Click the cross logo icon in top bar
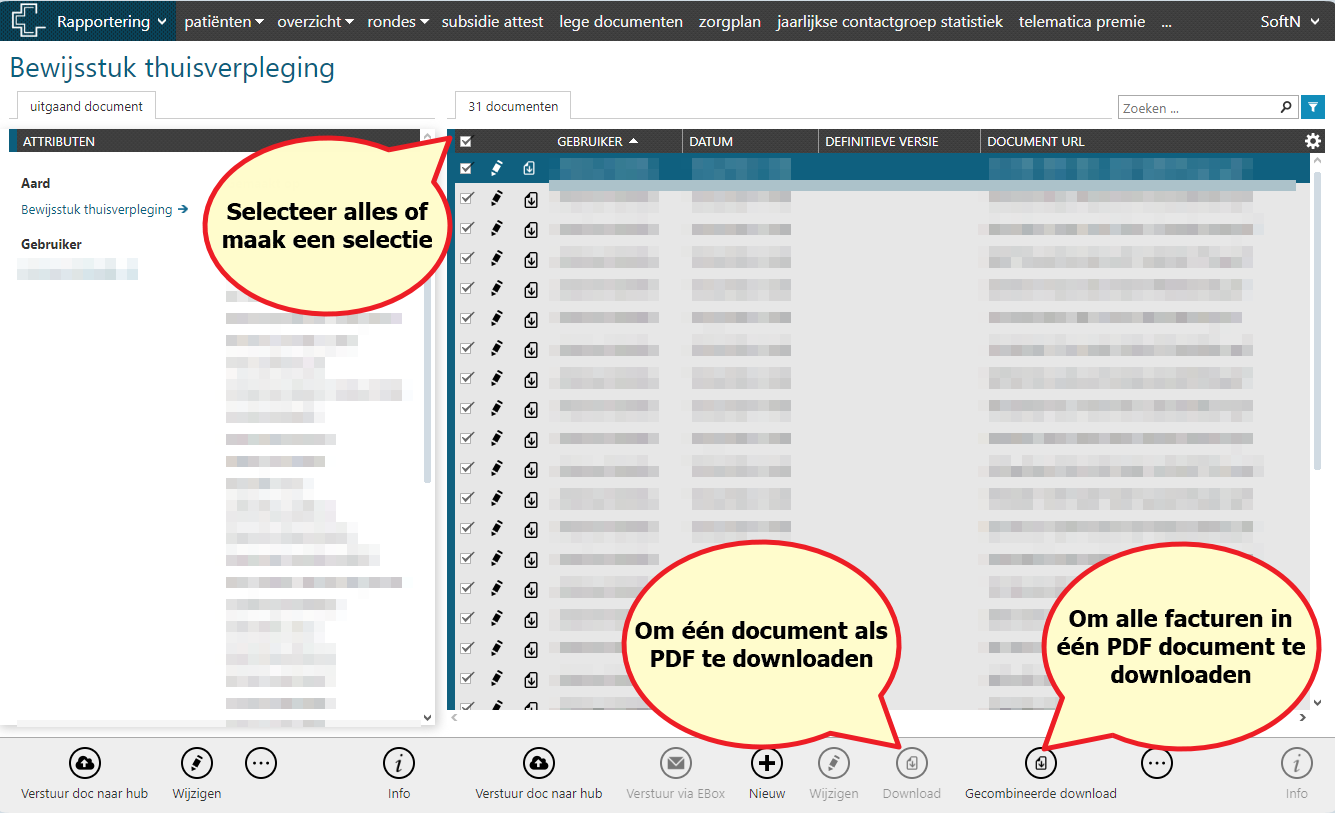Viewport: 1335px width, 813px height. tap(28, 21)
